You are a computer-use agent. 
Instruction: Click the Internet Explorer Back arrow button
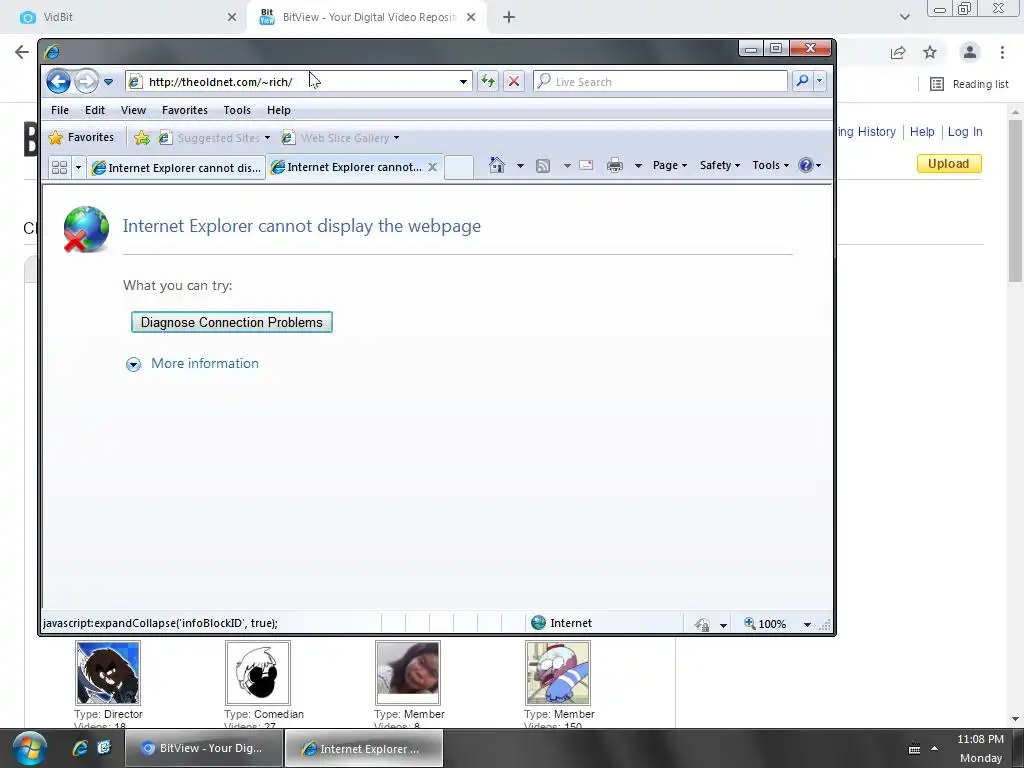pyautogui.click(x=58, y=82)
